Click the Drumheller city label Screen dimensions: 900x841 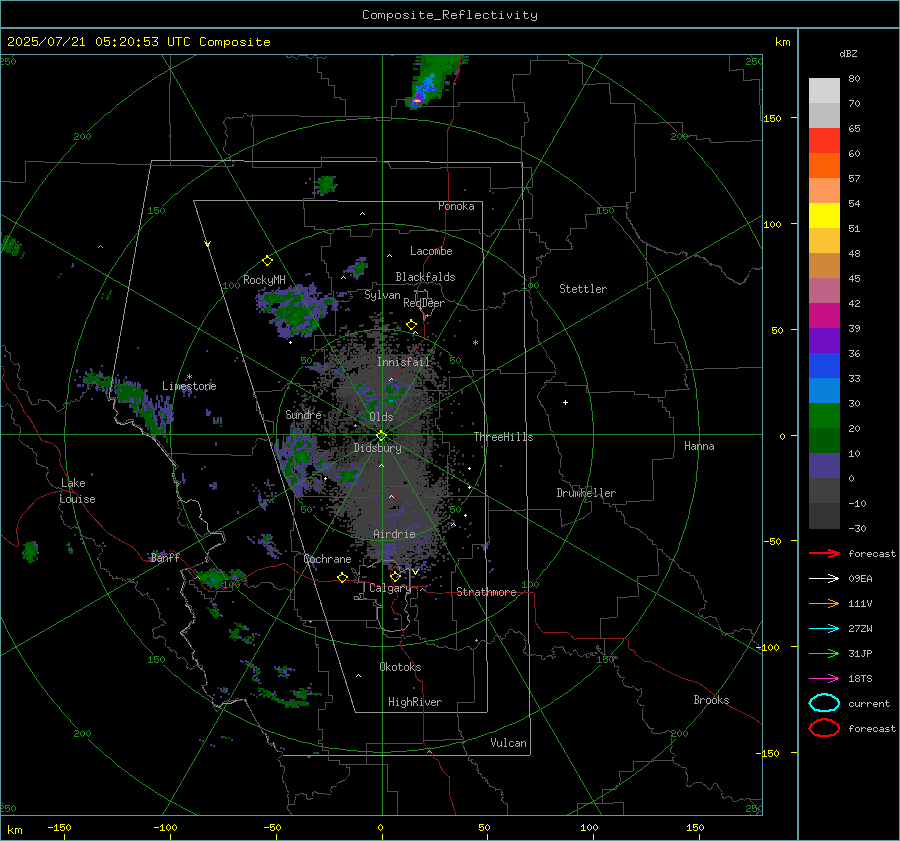click(586, 493)
